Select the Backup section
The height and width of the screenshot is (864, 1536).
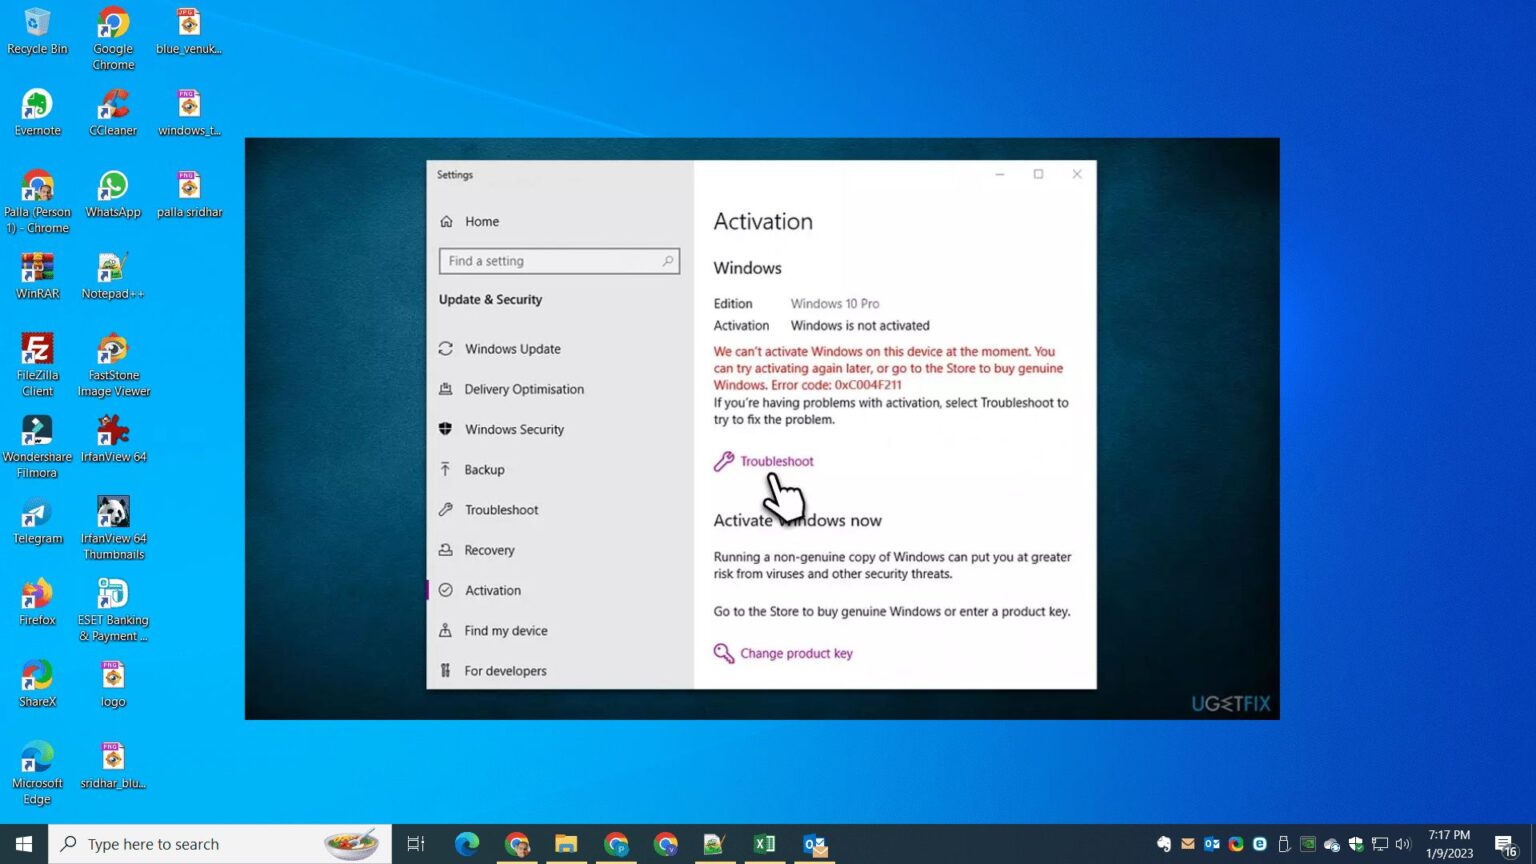(485, 469)
